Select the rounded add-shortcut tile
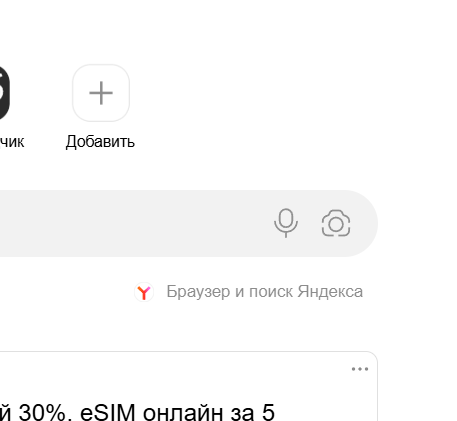This screenshot has width=457, height=421. (101, 93)
